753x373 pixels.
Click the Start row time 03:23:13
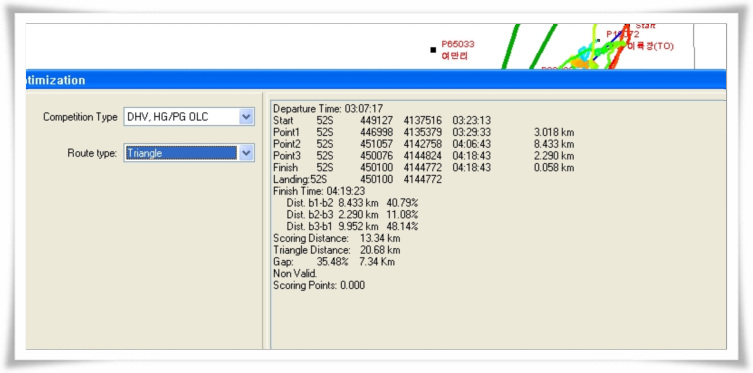pyautogui.click(x=471, y=120)
